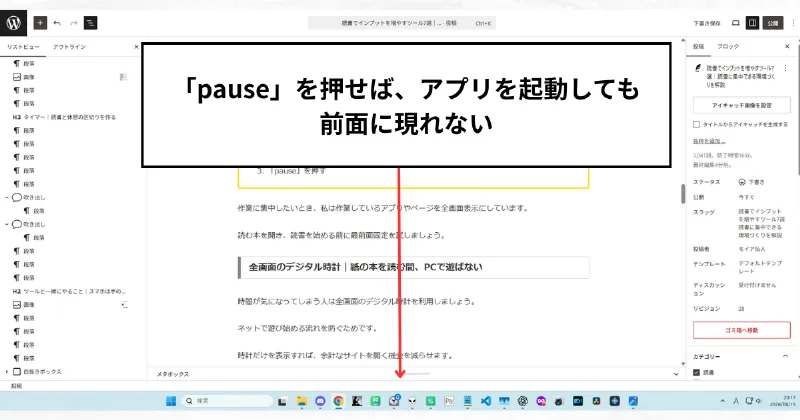Change the author モイア仙人
The image size is (800, 420).
[x=752, y=250]
